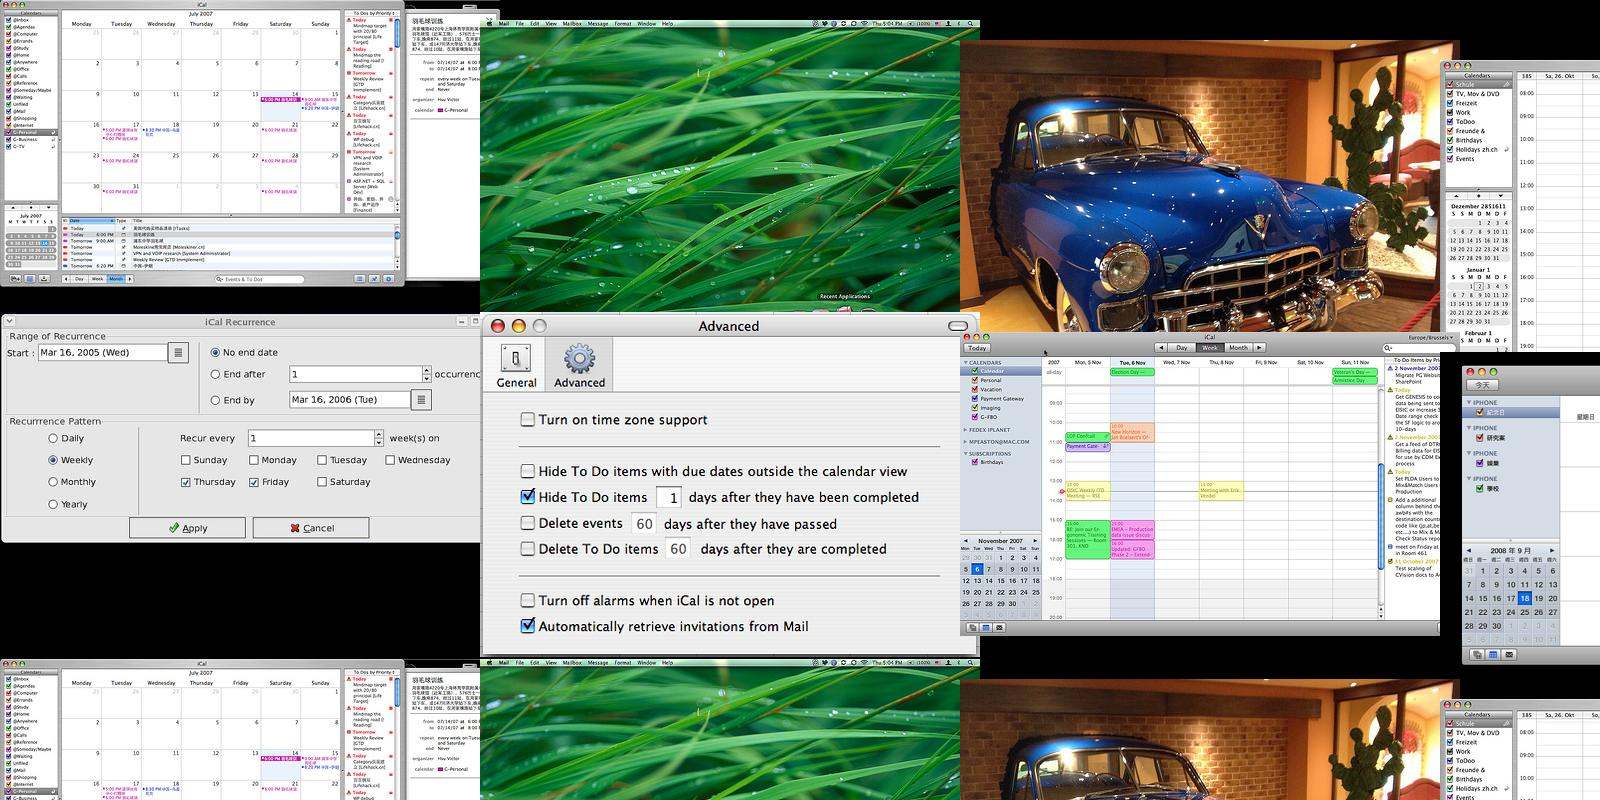Screen dimensions: 1600x800
Task: Open the Election Day event
Action: point(1132,371)
